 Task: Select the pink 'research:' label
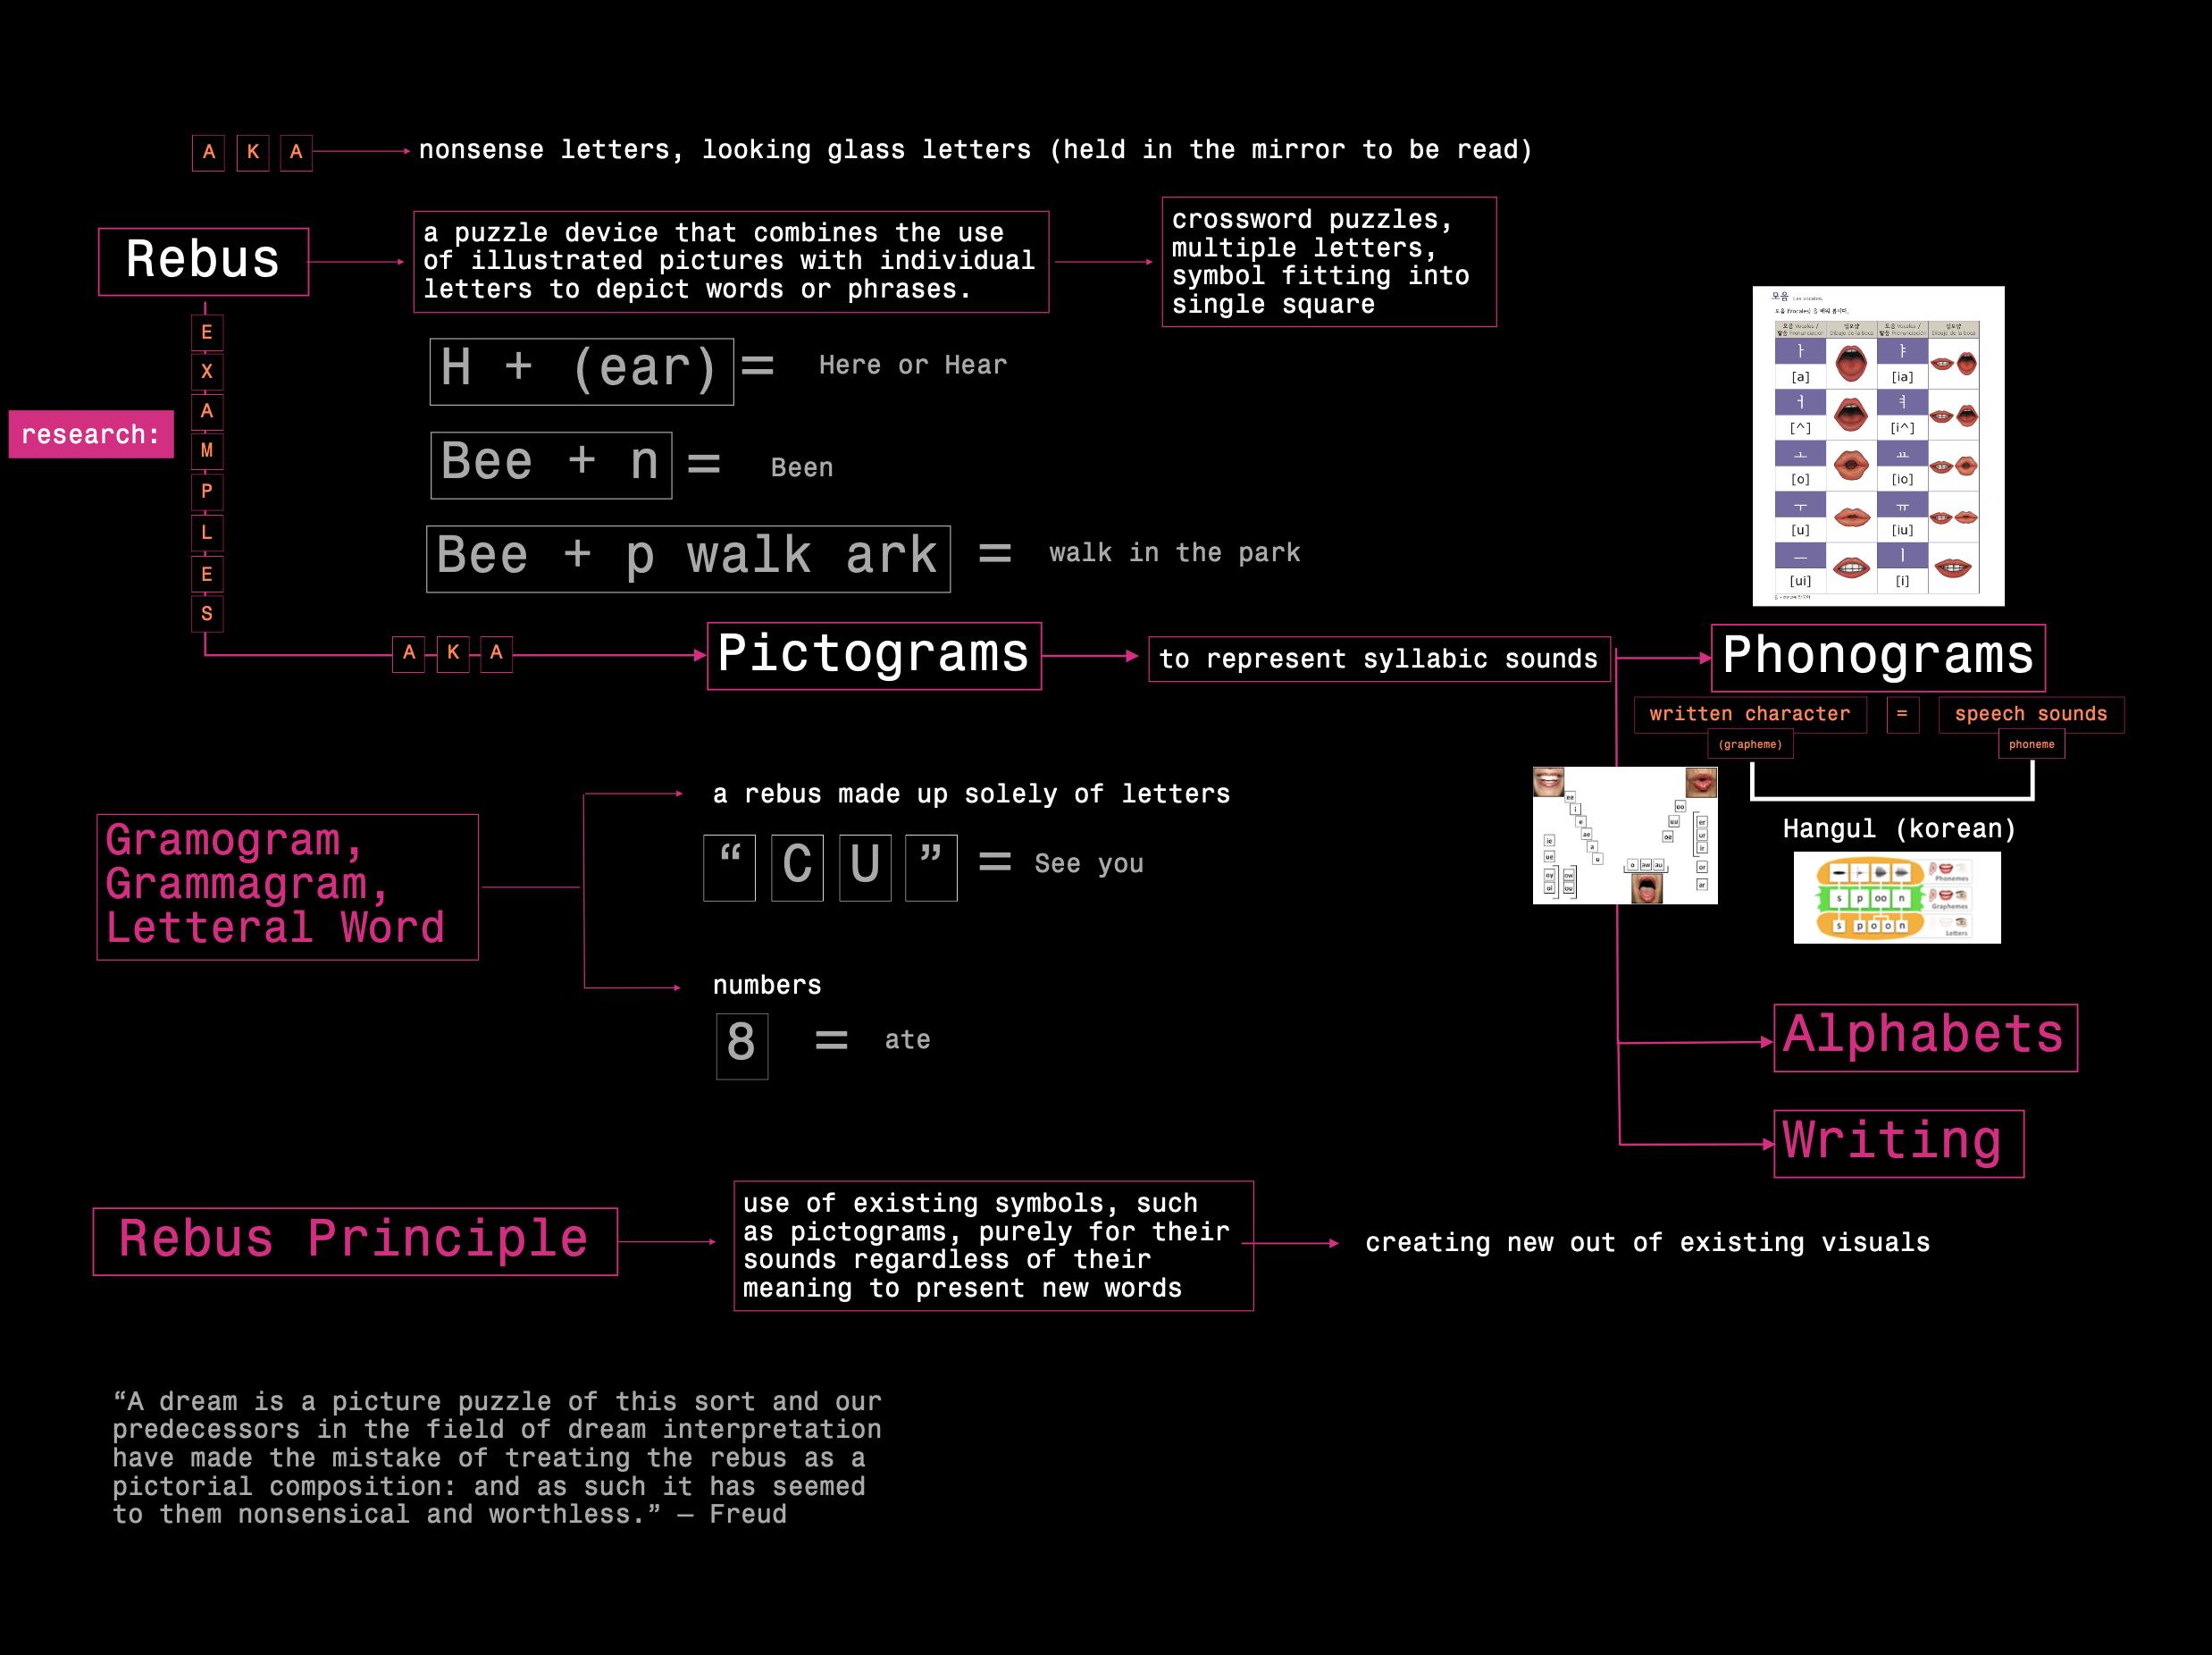tap(91, 434)
